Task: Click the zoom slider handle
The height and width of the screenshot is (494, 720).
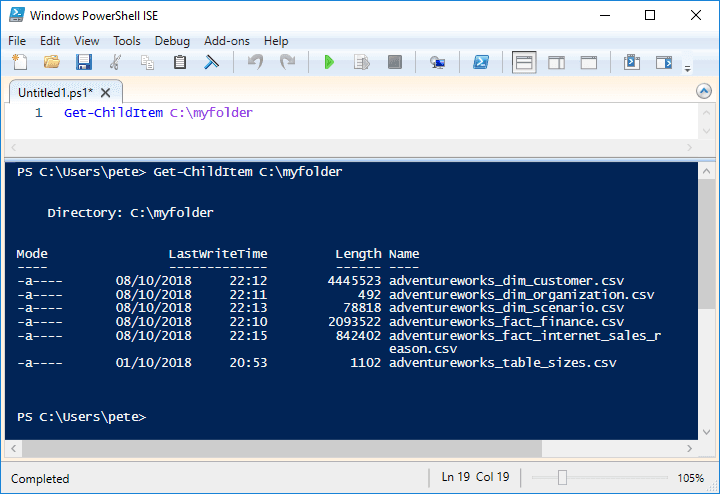Action: [562, 477]
